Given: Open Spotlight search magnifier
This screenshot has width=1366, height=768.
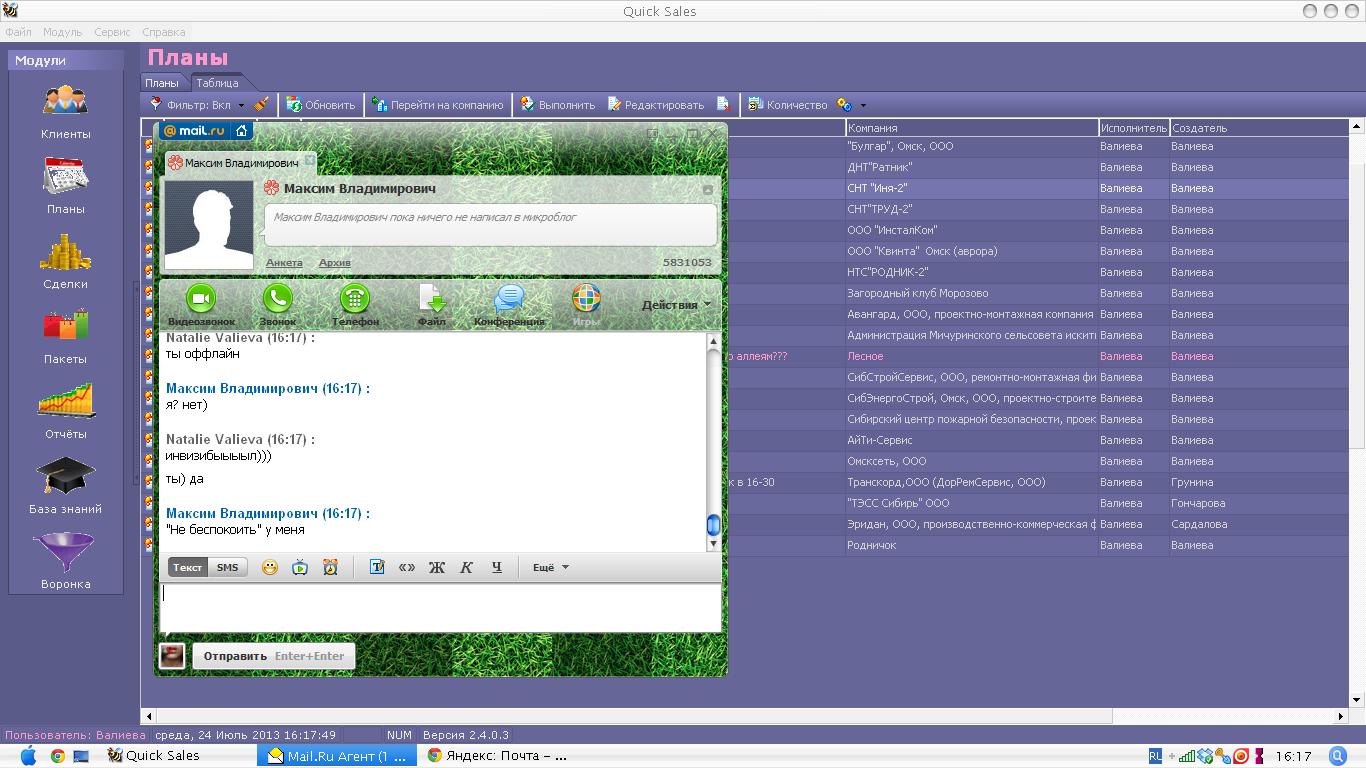Looking at the screenshot, I should click(1338, 756).
